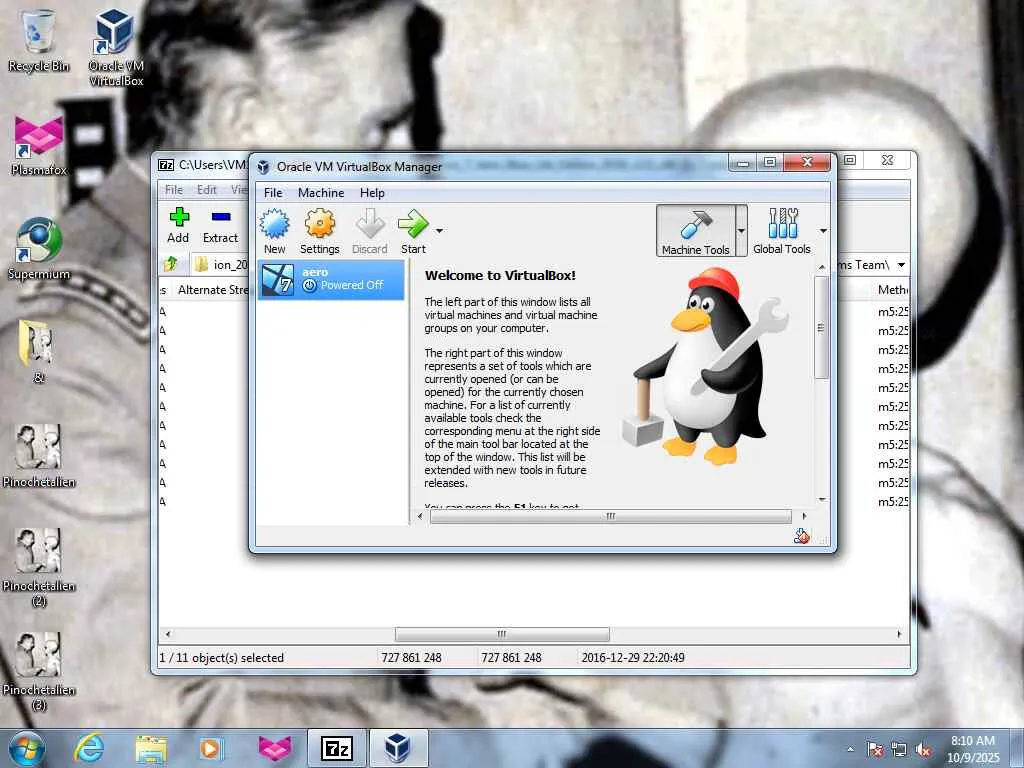Open the File menu in 7-Zip window
Screen dimensions: 1024x768
pos(174,189)
